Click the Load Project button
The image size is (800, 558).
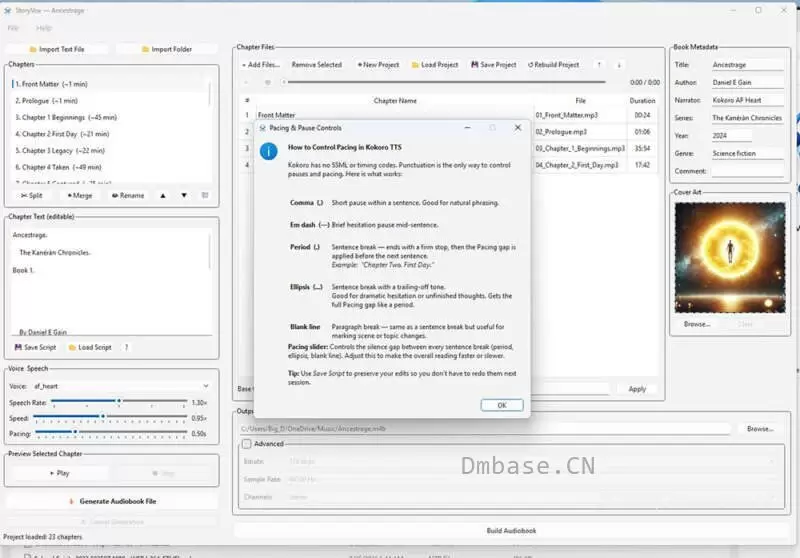tap(435, 65)
